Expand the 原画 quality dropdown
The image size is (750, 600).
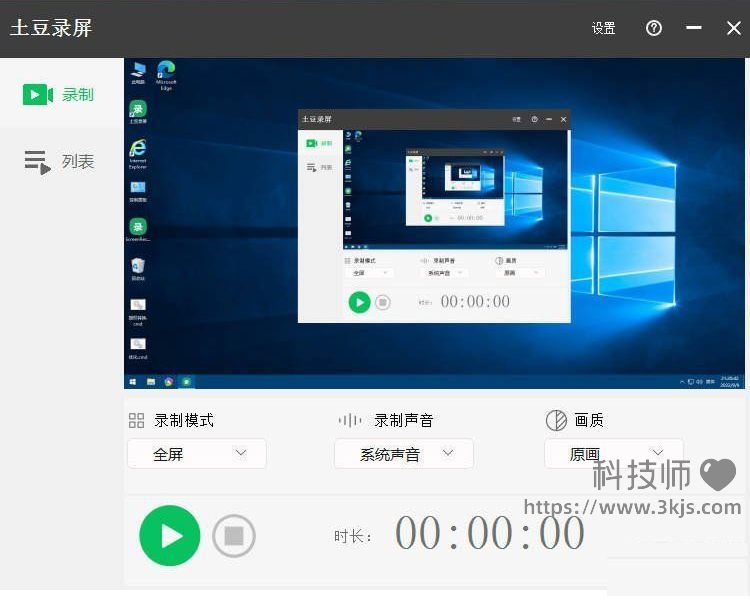[x=613, y=454]
